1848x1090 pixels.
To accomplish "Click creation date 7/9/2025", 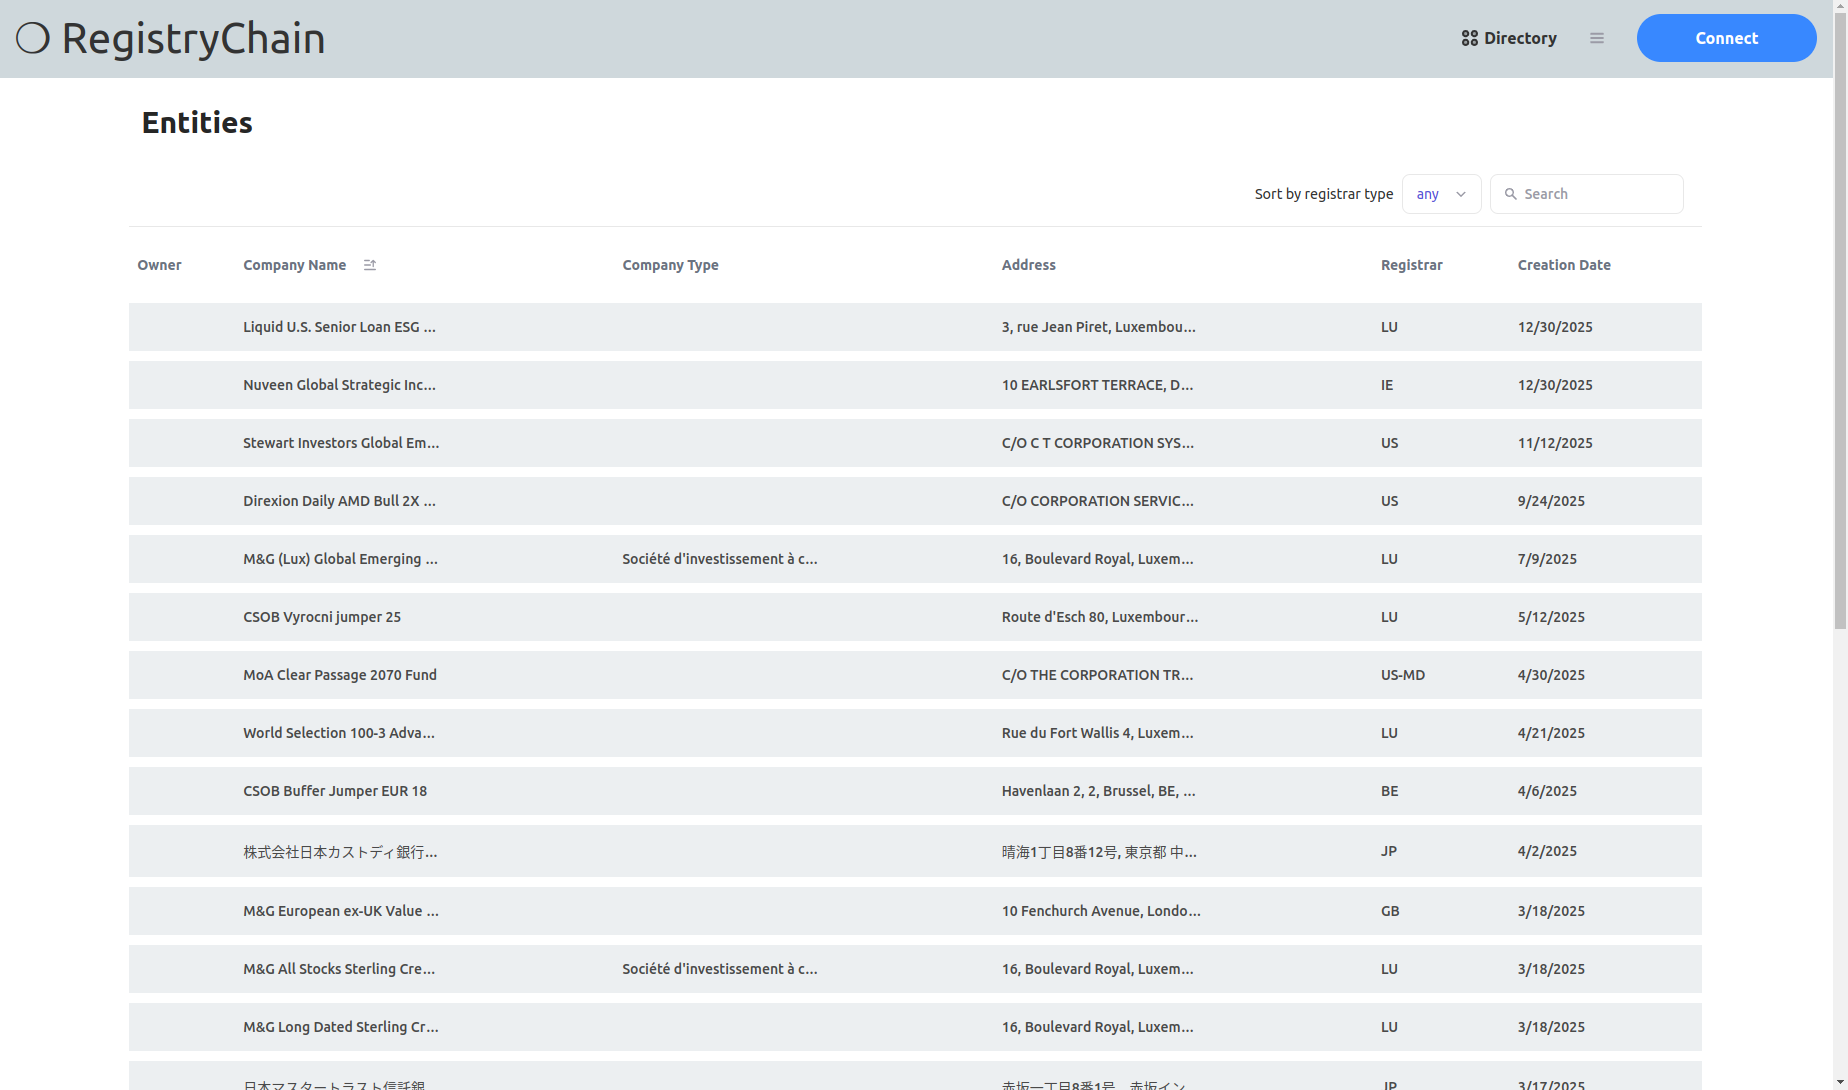I will tap(1547, 559).
